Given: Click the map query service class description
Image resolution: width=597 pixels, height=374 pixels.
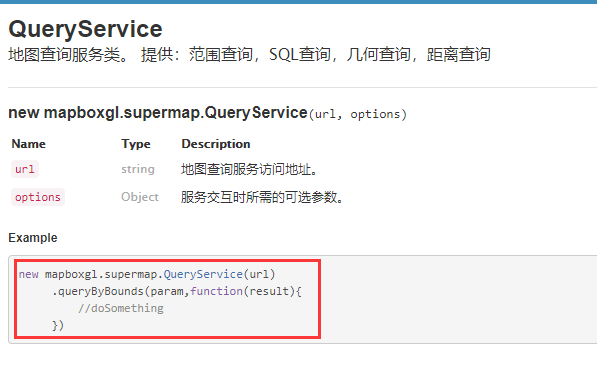Looking at the screenshot, I should (x=249, y=54).
